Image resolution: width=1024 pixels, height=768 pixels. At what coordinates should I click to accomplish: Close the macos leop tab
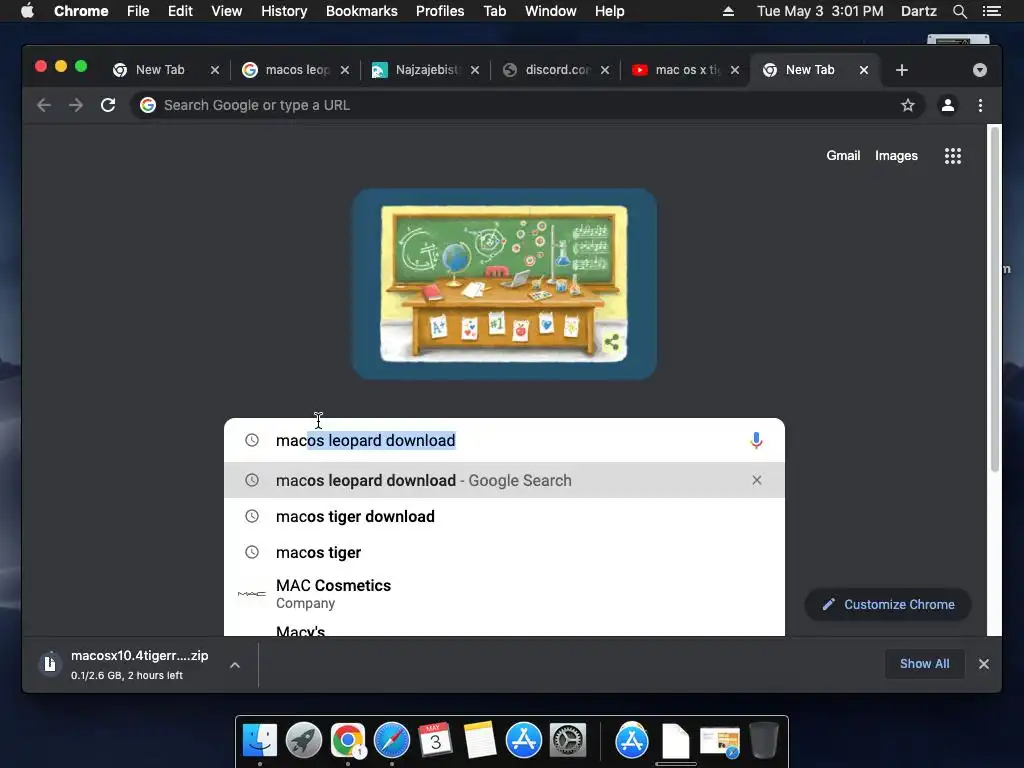[x=345, y=70]
